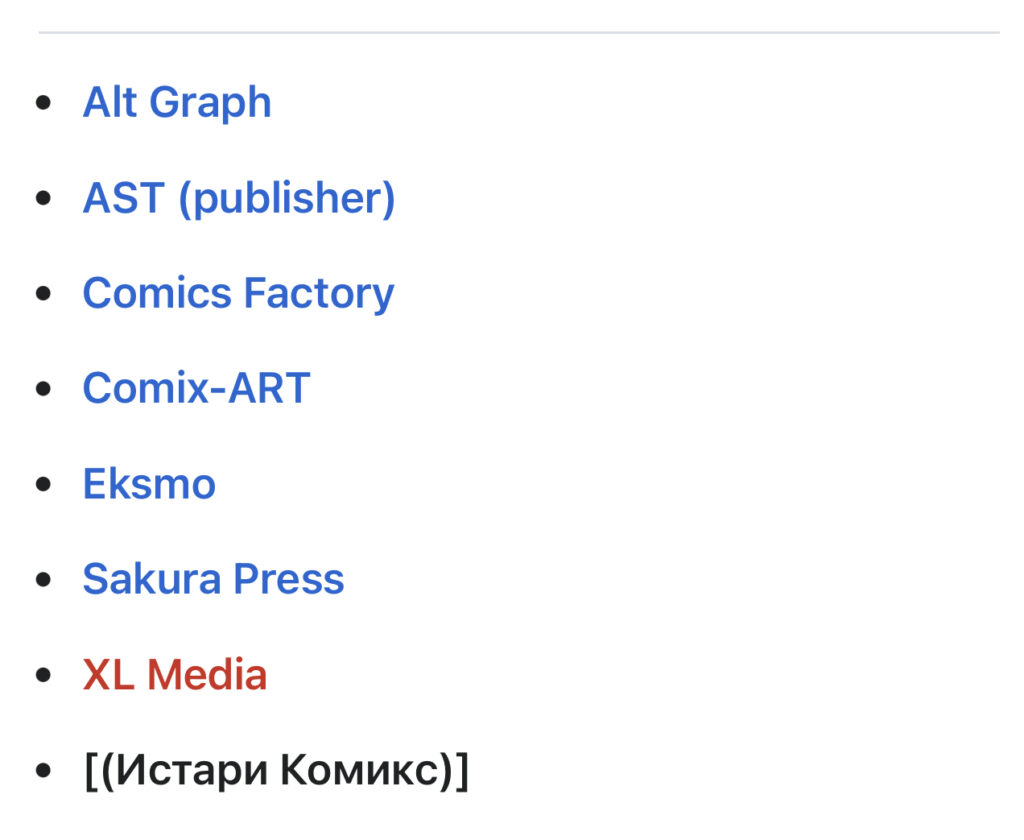Click the word "Factory" in Comics Factory
1024x840 pixels.
(x=318, y=293)
